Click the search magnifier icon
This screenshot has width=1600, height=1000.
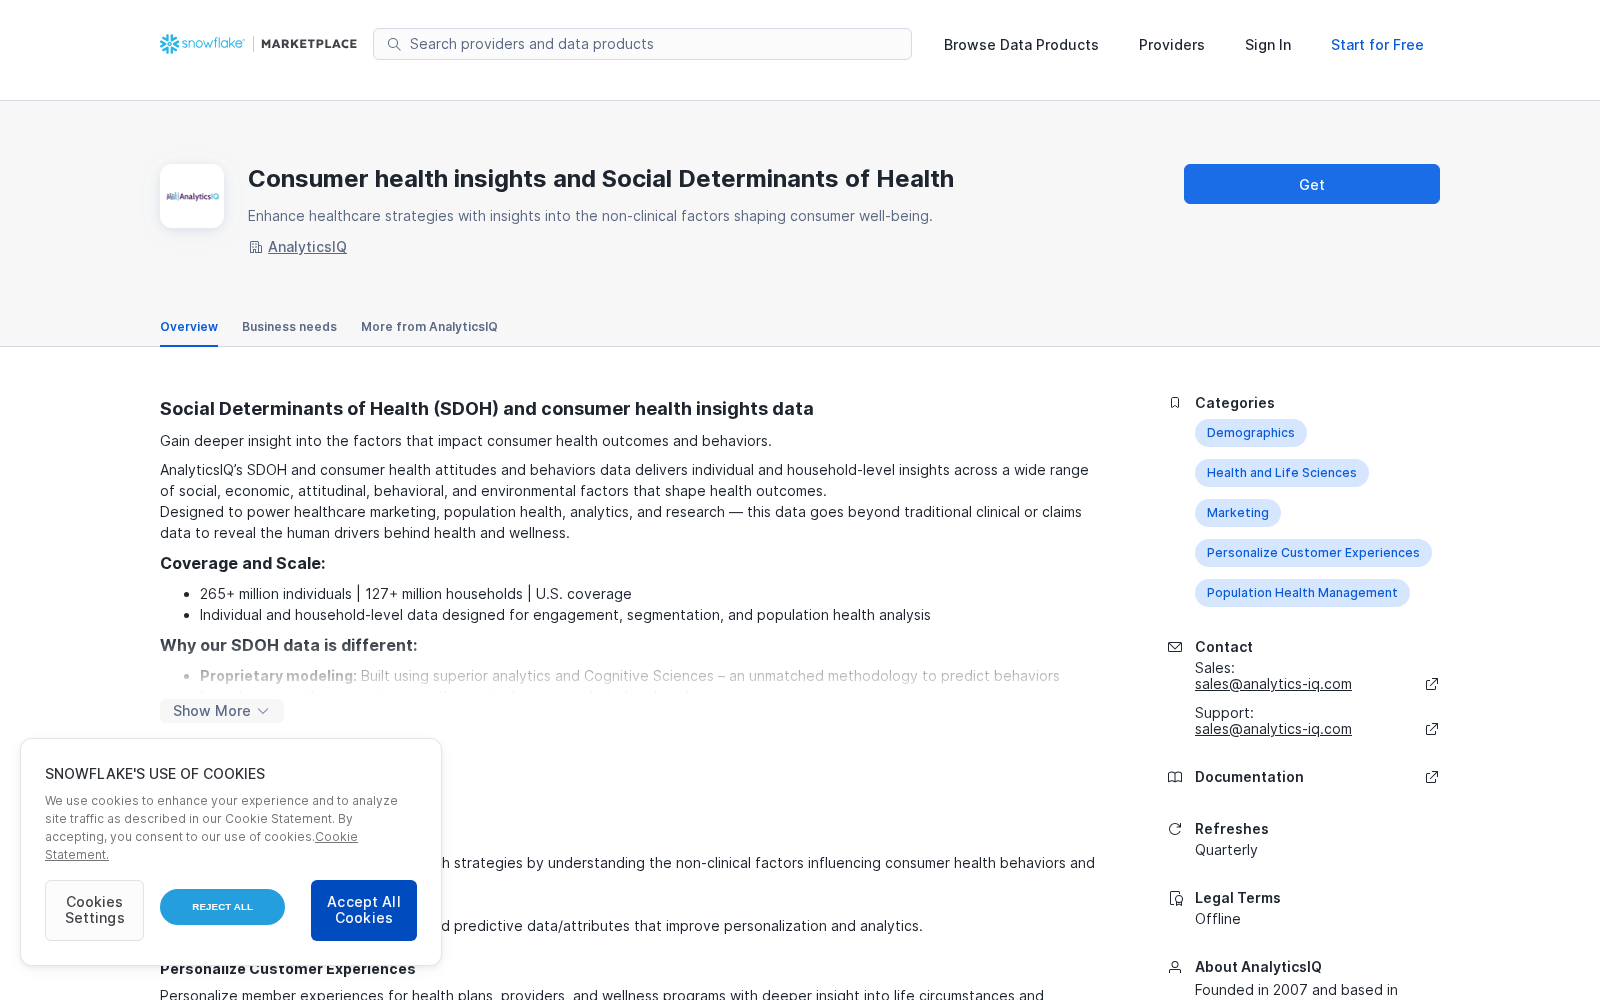click(394, 44)
